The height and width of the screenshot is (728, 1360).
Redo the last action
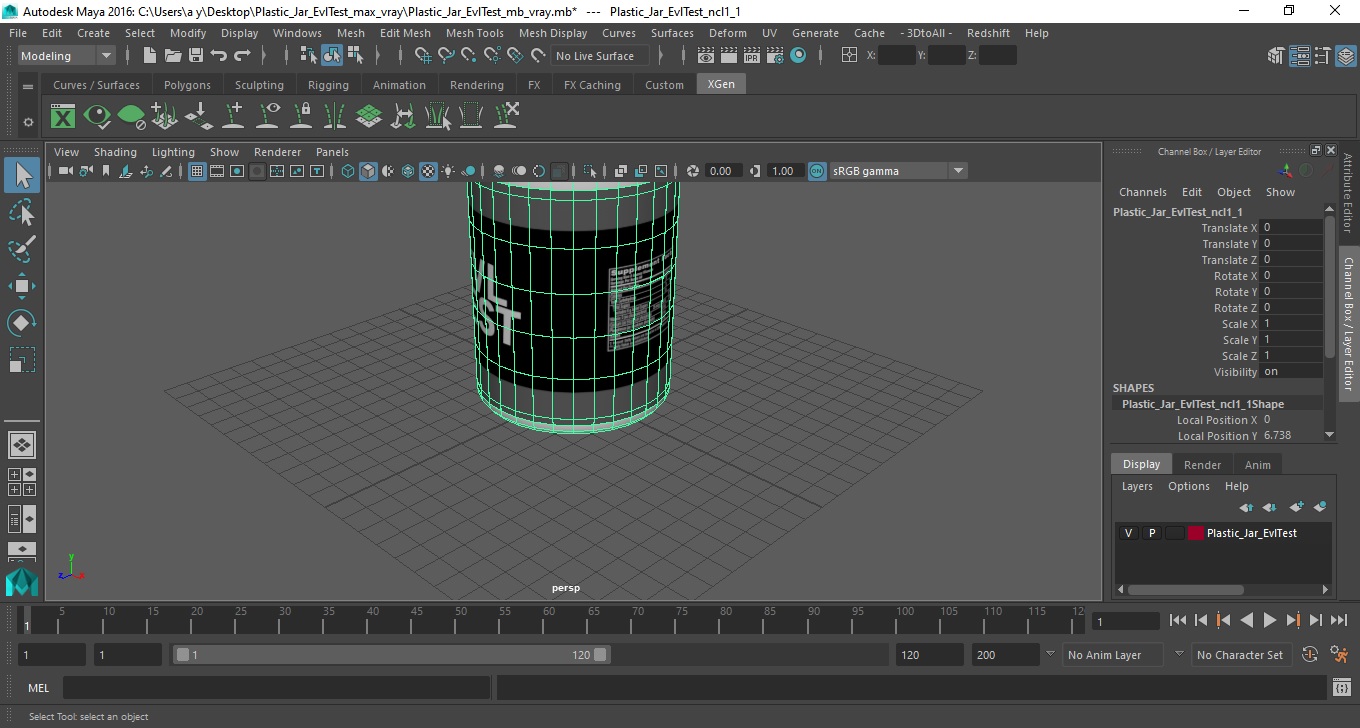coord(242,56)
